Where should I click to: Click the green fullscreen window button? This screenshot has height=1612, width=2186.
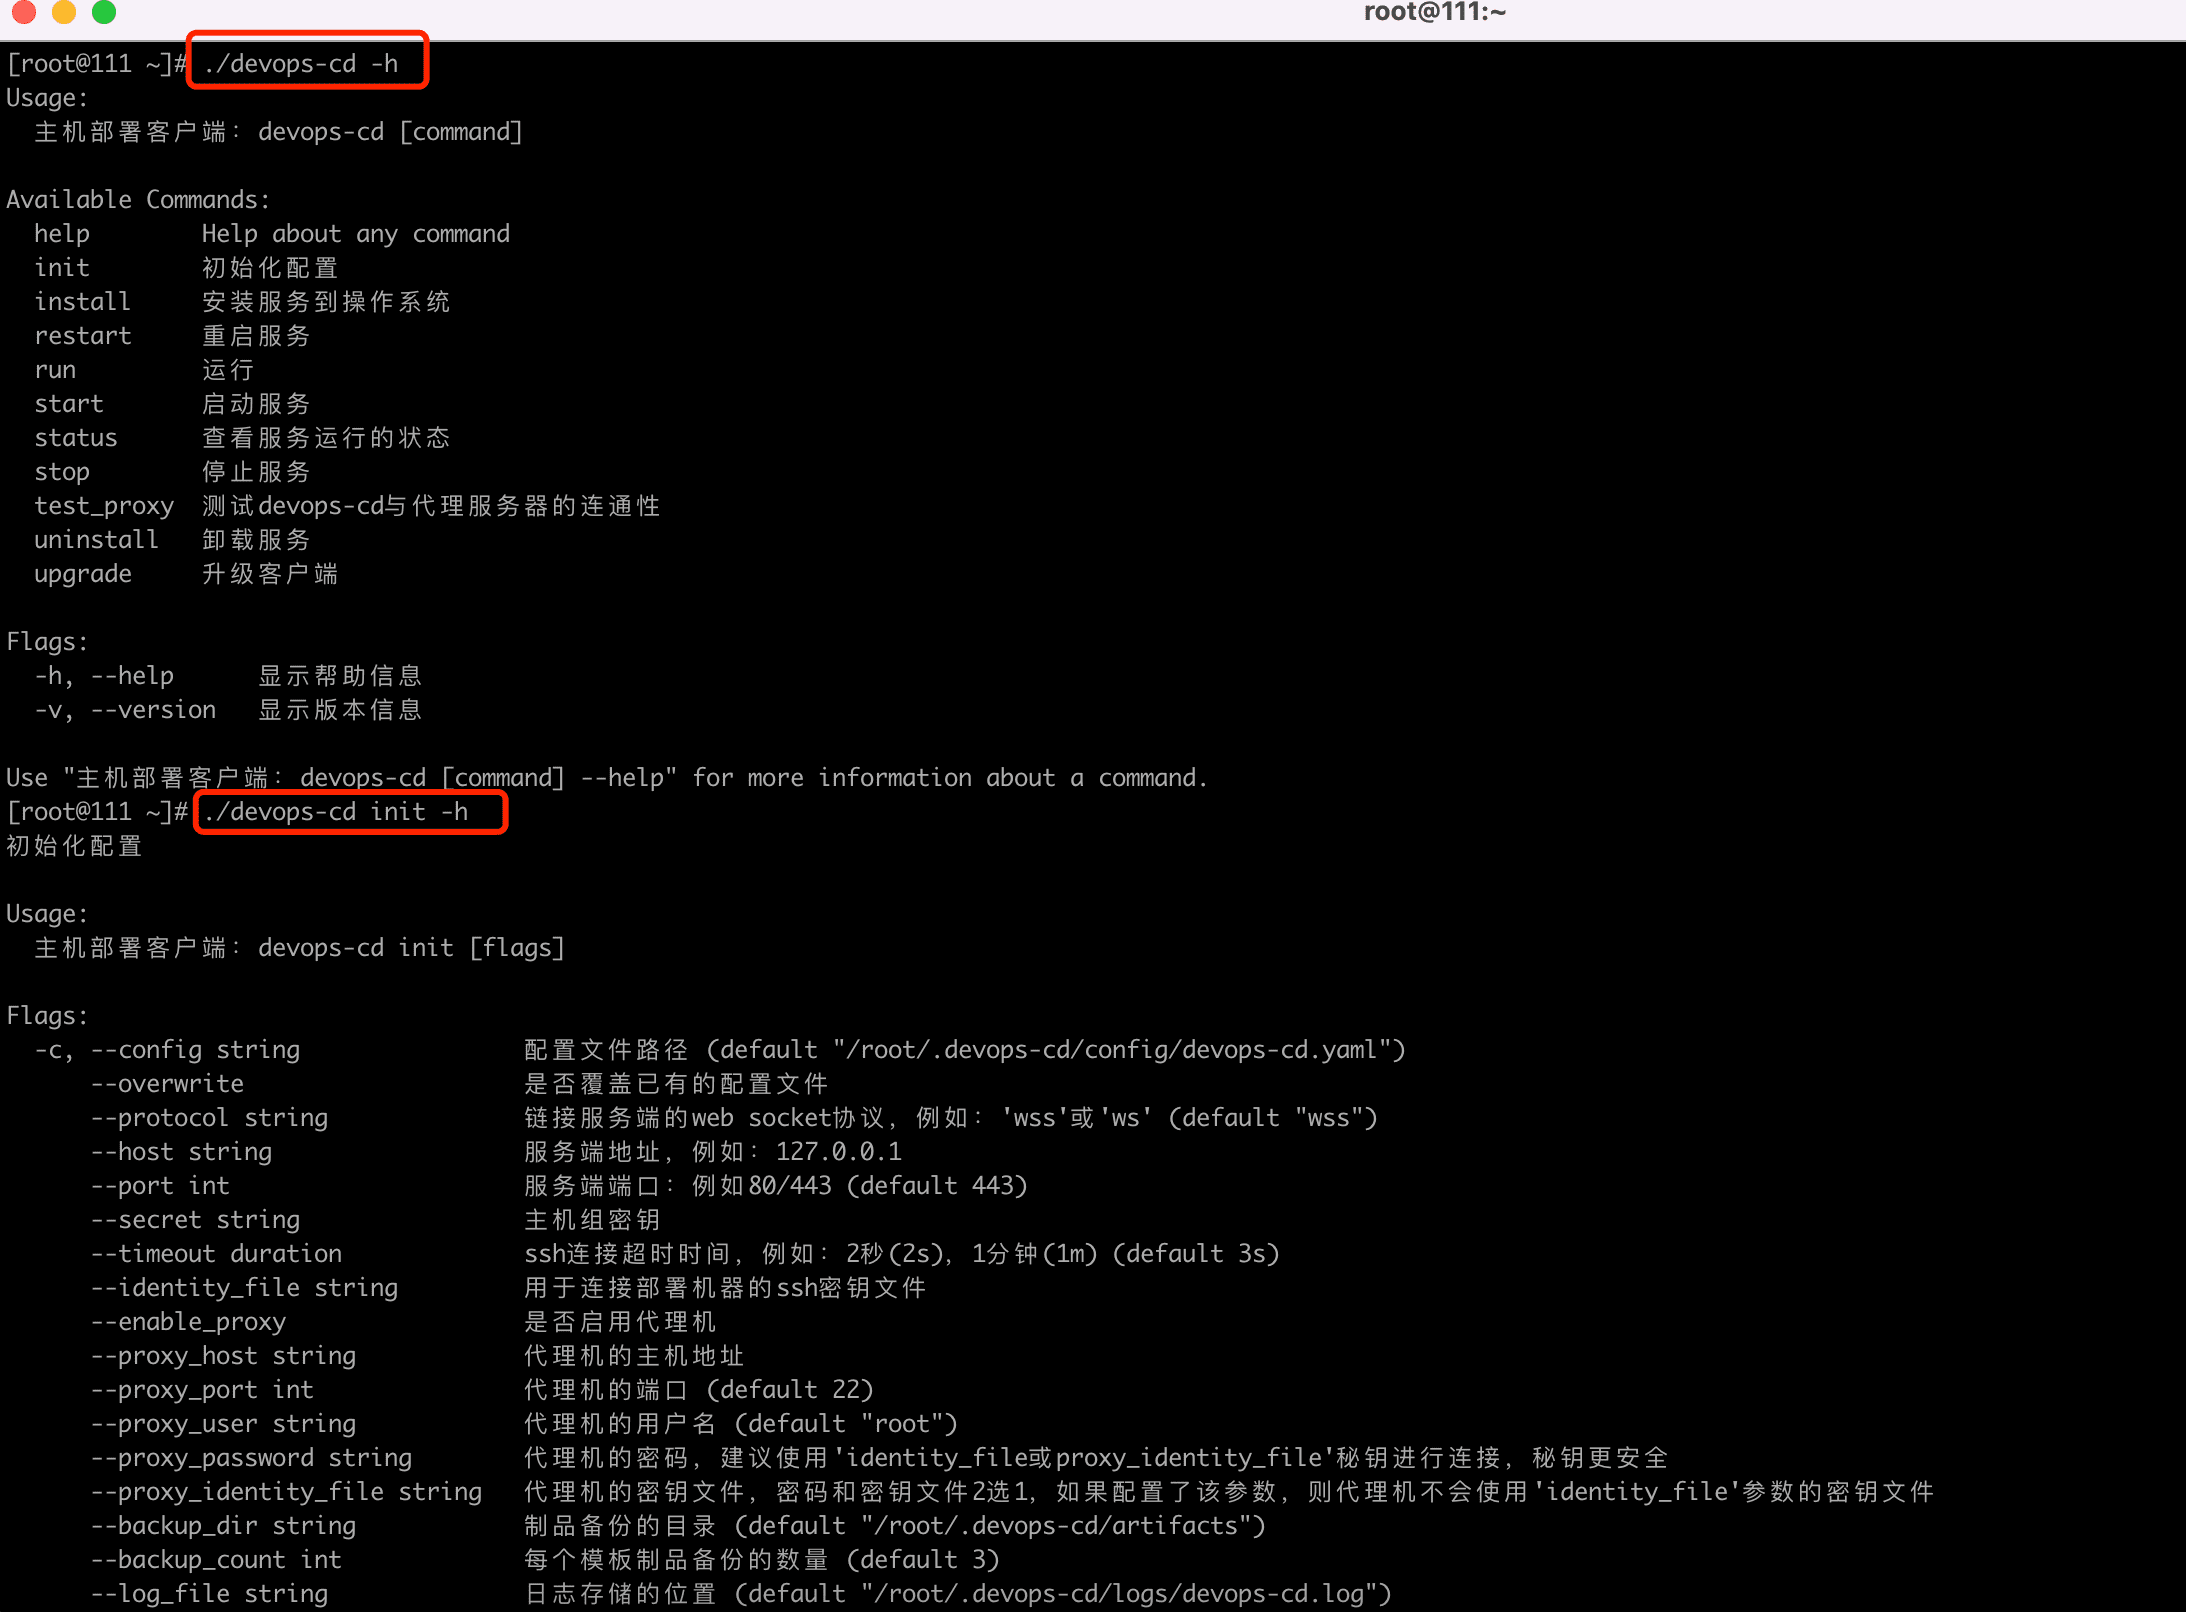(x=103, y=11)
